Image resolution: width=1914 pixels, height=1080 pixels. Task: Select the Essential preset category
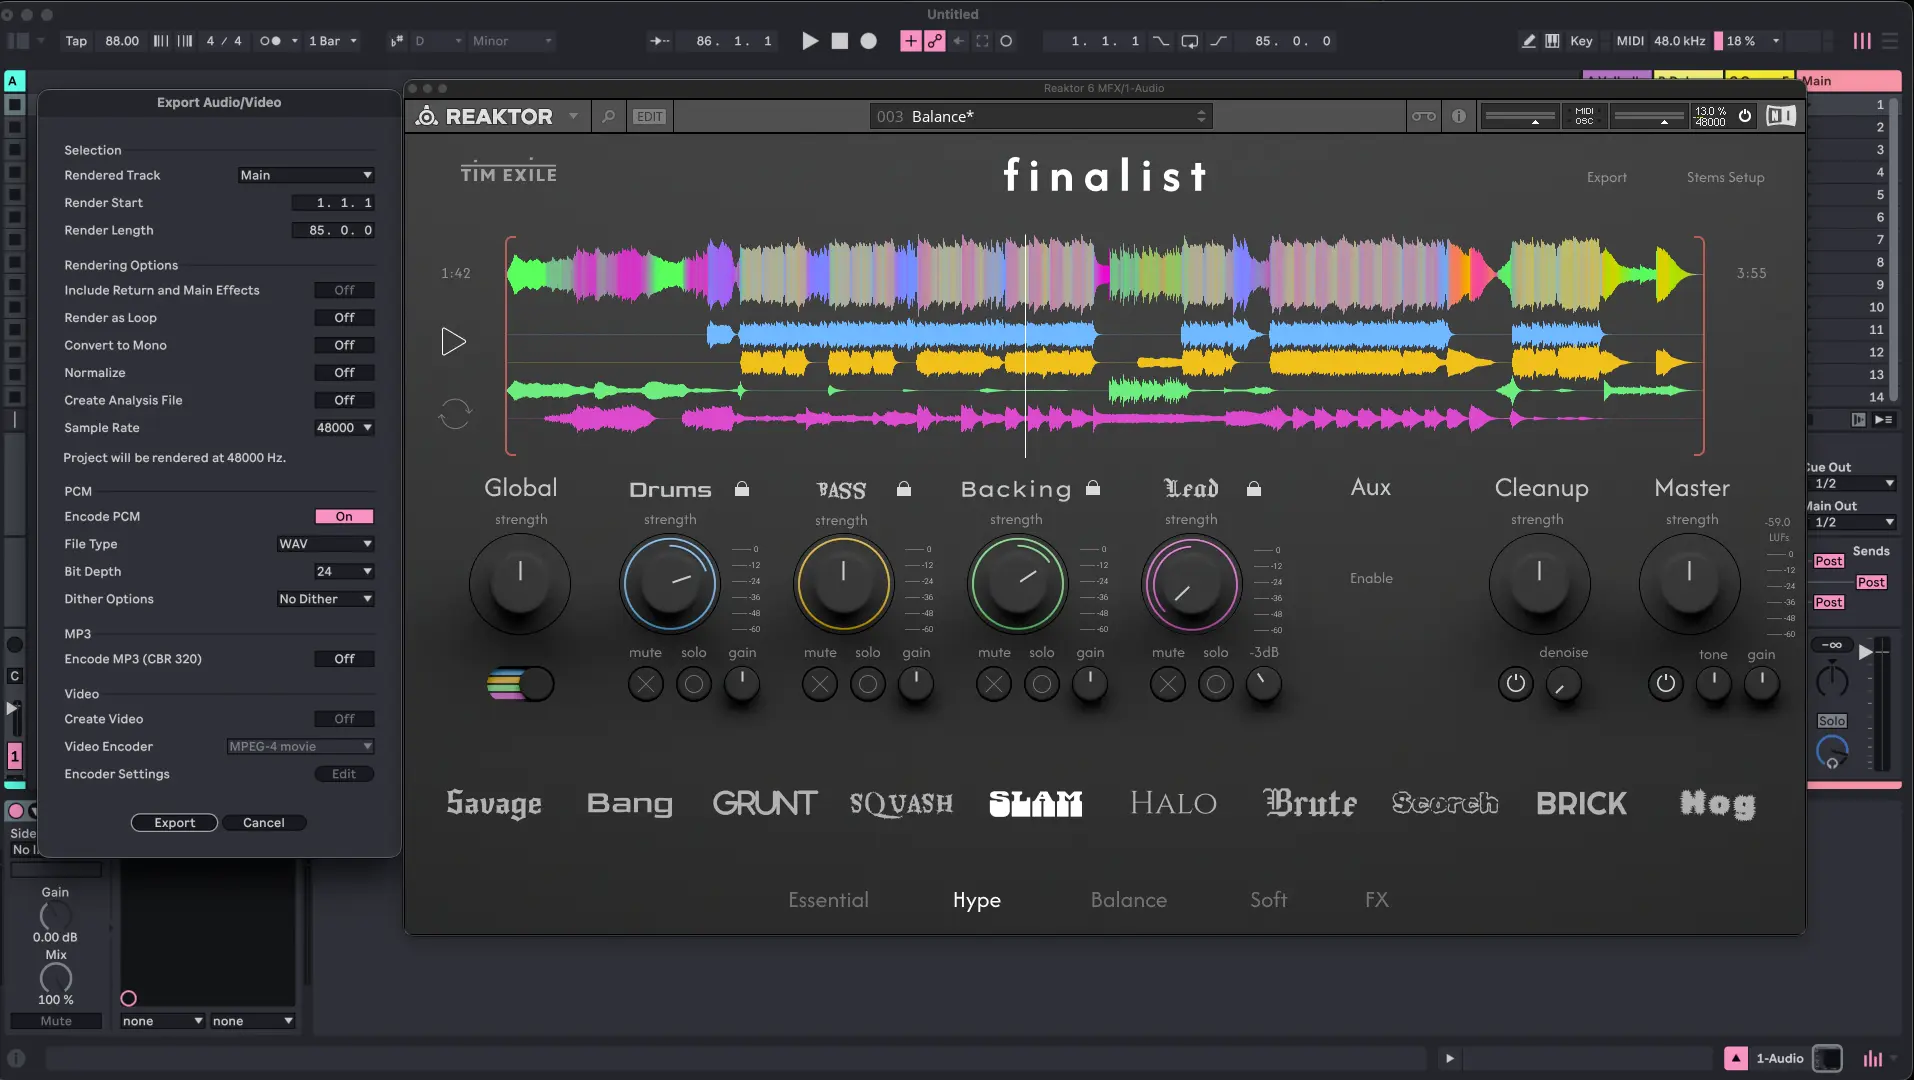[x=828, y=900]
